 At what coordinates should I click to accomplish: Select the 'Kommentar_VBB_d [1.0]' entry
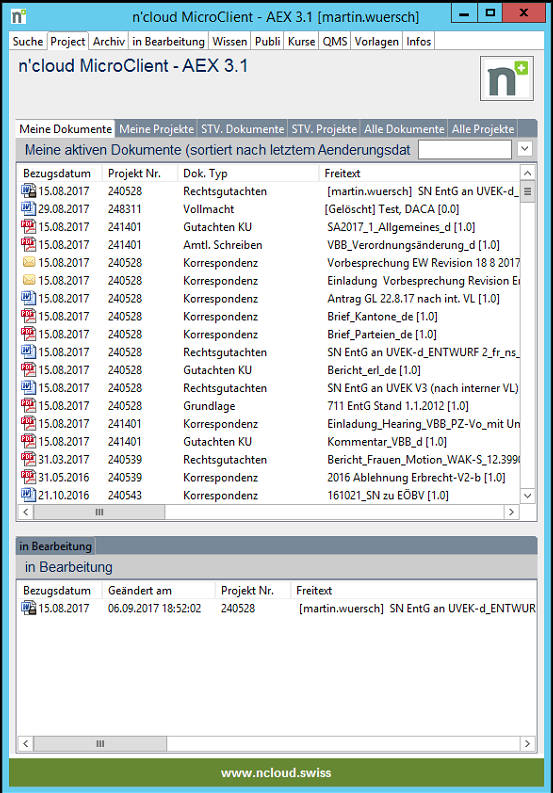pos(387,442)
